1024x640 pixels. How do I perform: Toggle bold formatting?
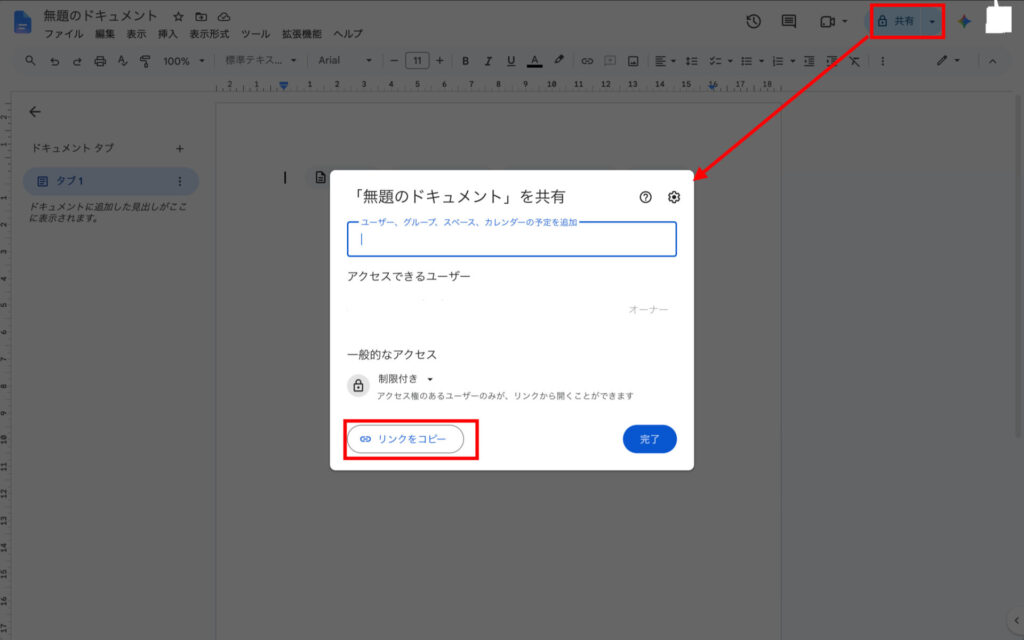[x=465, y=61]
